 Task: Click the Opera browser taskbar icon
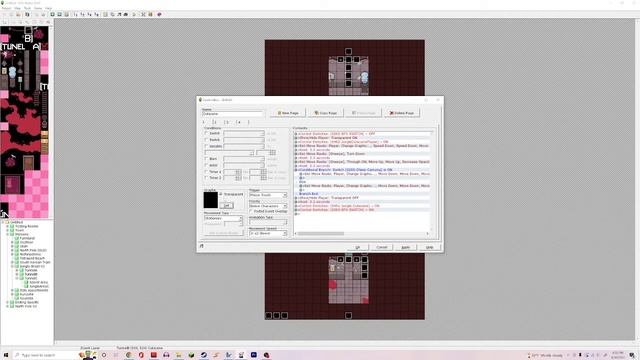click(141, 355)
